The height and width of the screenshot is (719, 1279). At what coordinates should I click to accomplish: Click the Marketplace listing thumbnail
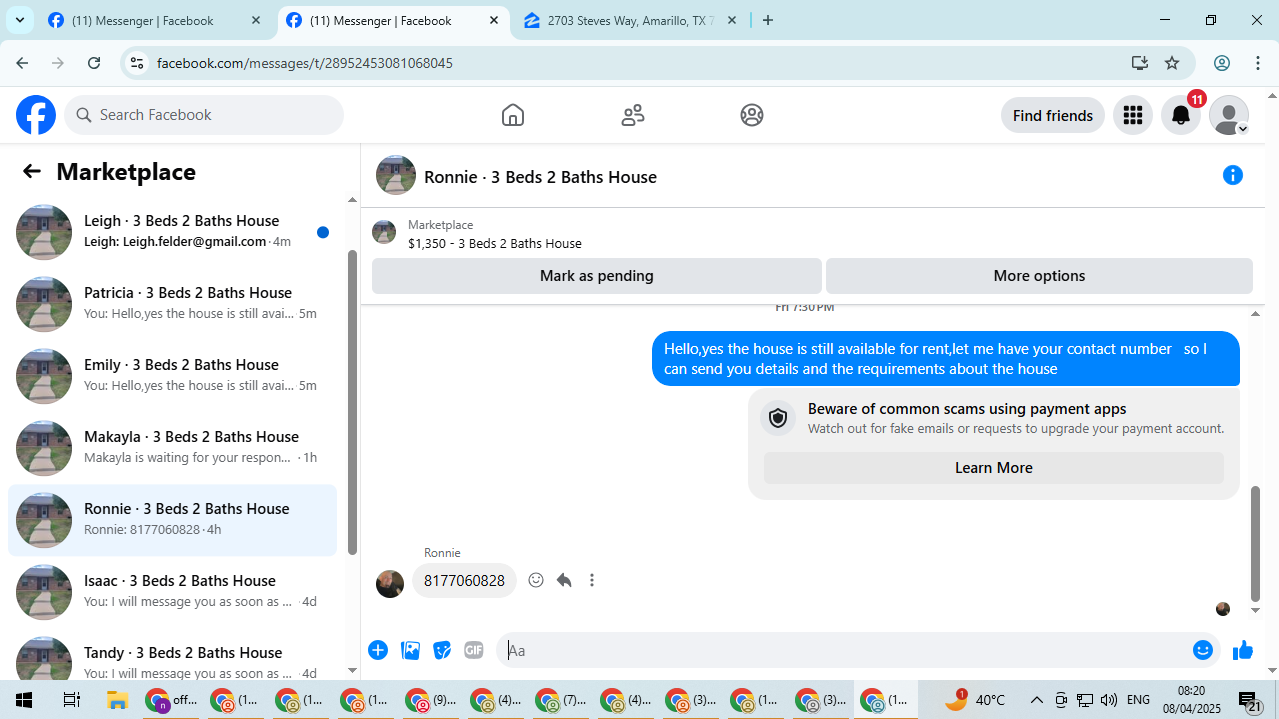(384, 233)
